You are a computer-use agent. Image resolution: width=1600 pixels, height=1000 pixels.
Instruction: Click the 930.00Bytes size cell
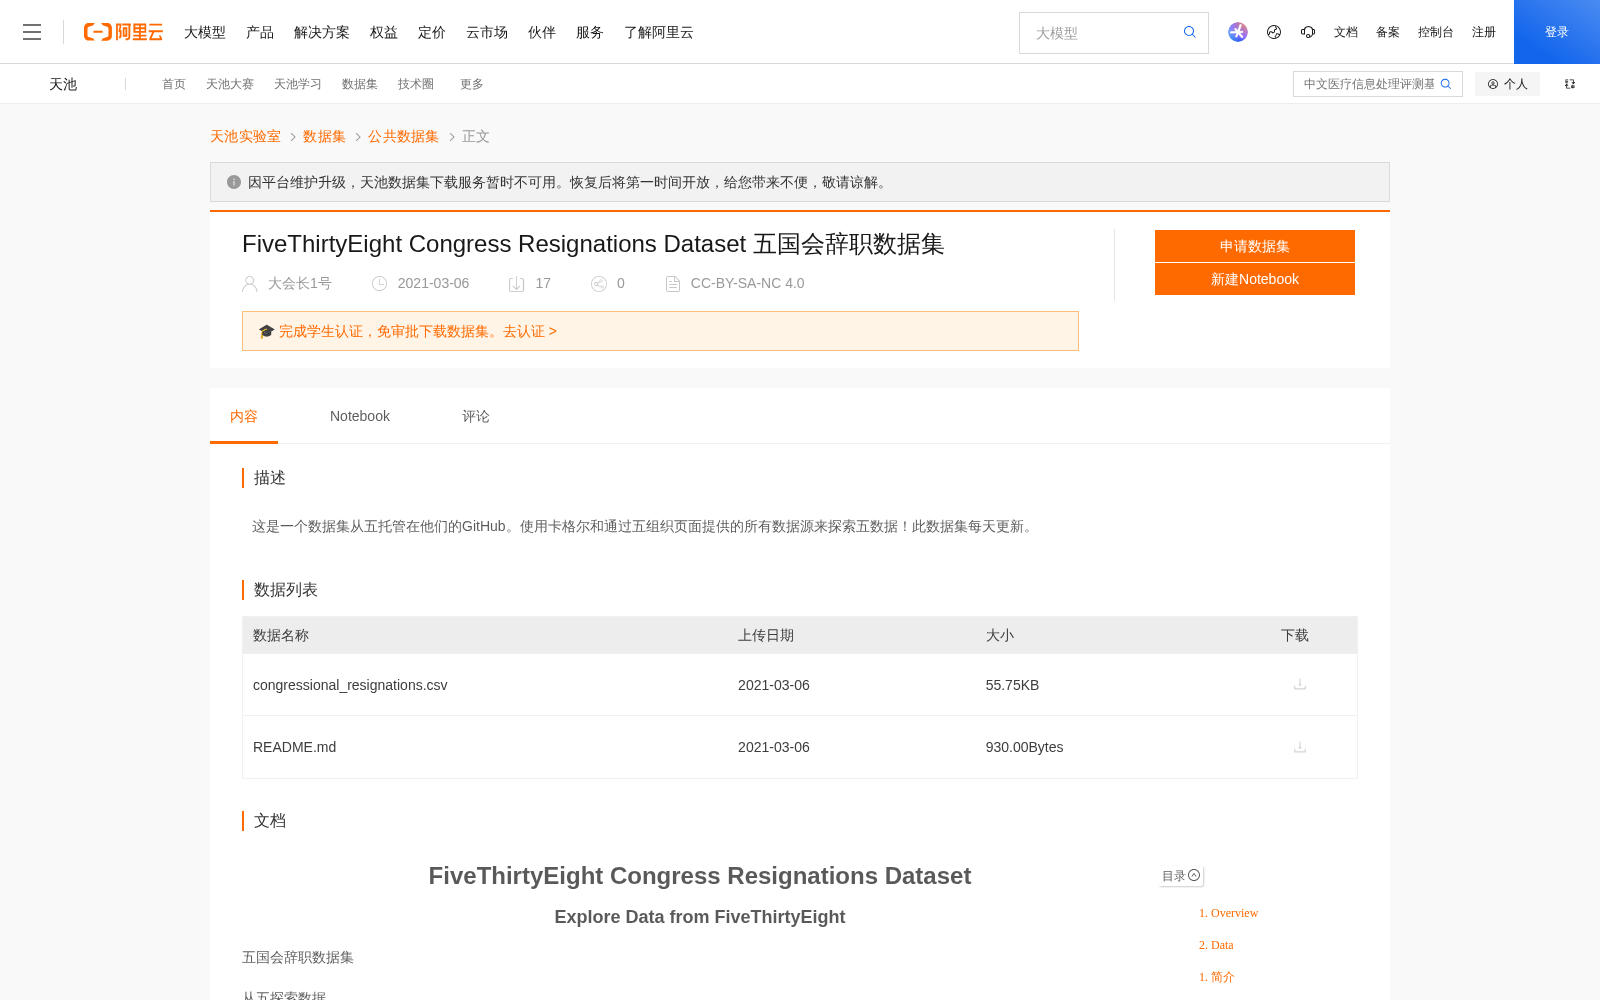(x=1025, y=747)
